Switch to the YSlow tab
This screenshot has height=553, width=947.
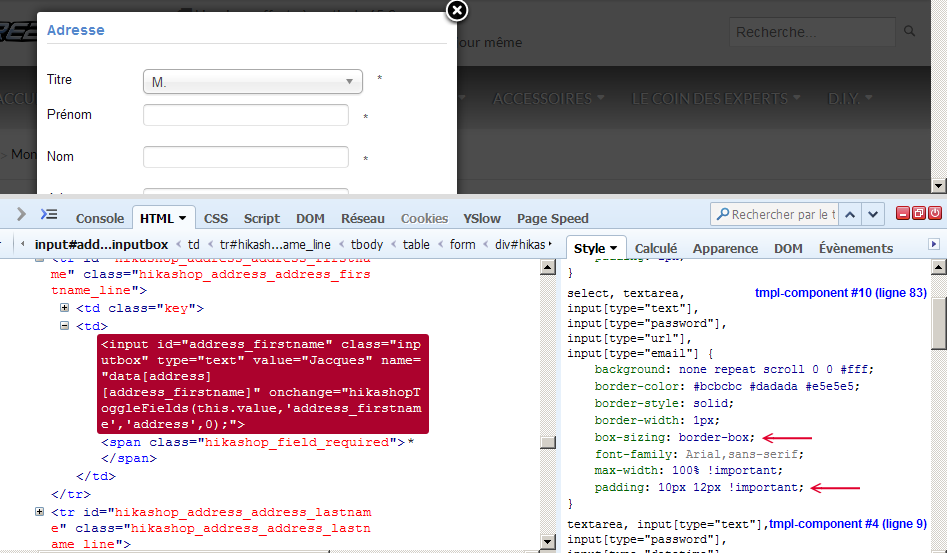tap(482, 219)
